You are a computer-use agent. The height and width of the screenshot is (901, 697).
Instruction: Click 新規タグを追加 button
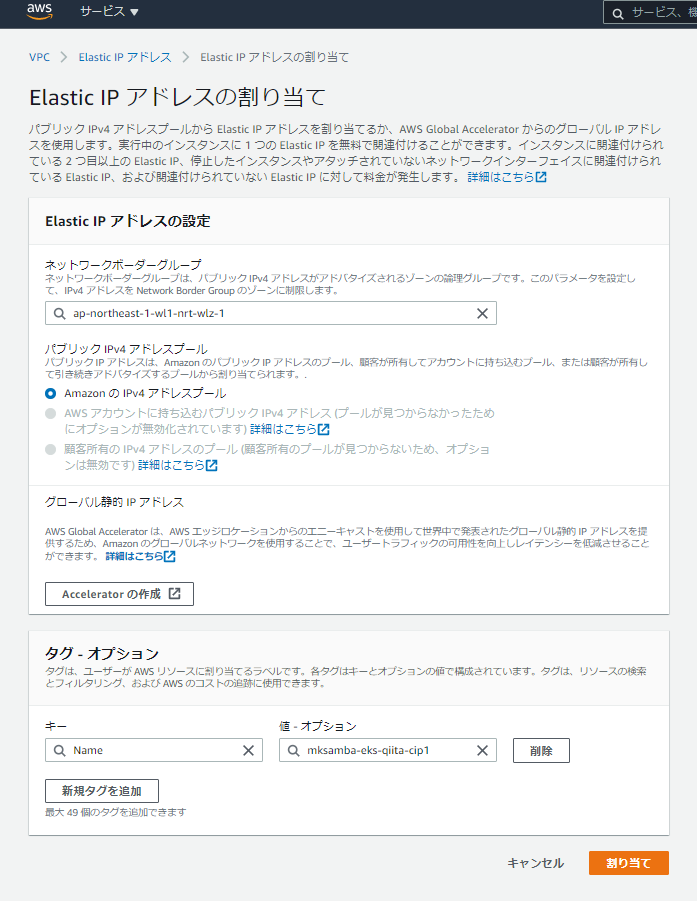point(102,791)
